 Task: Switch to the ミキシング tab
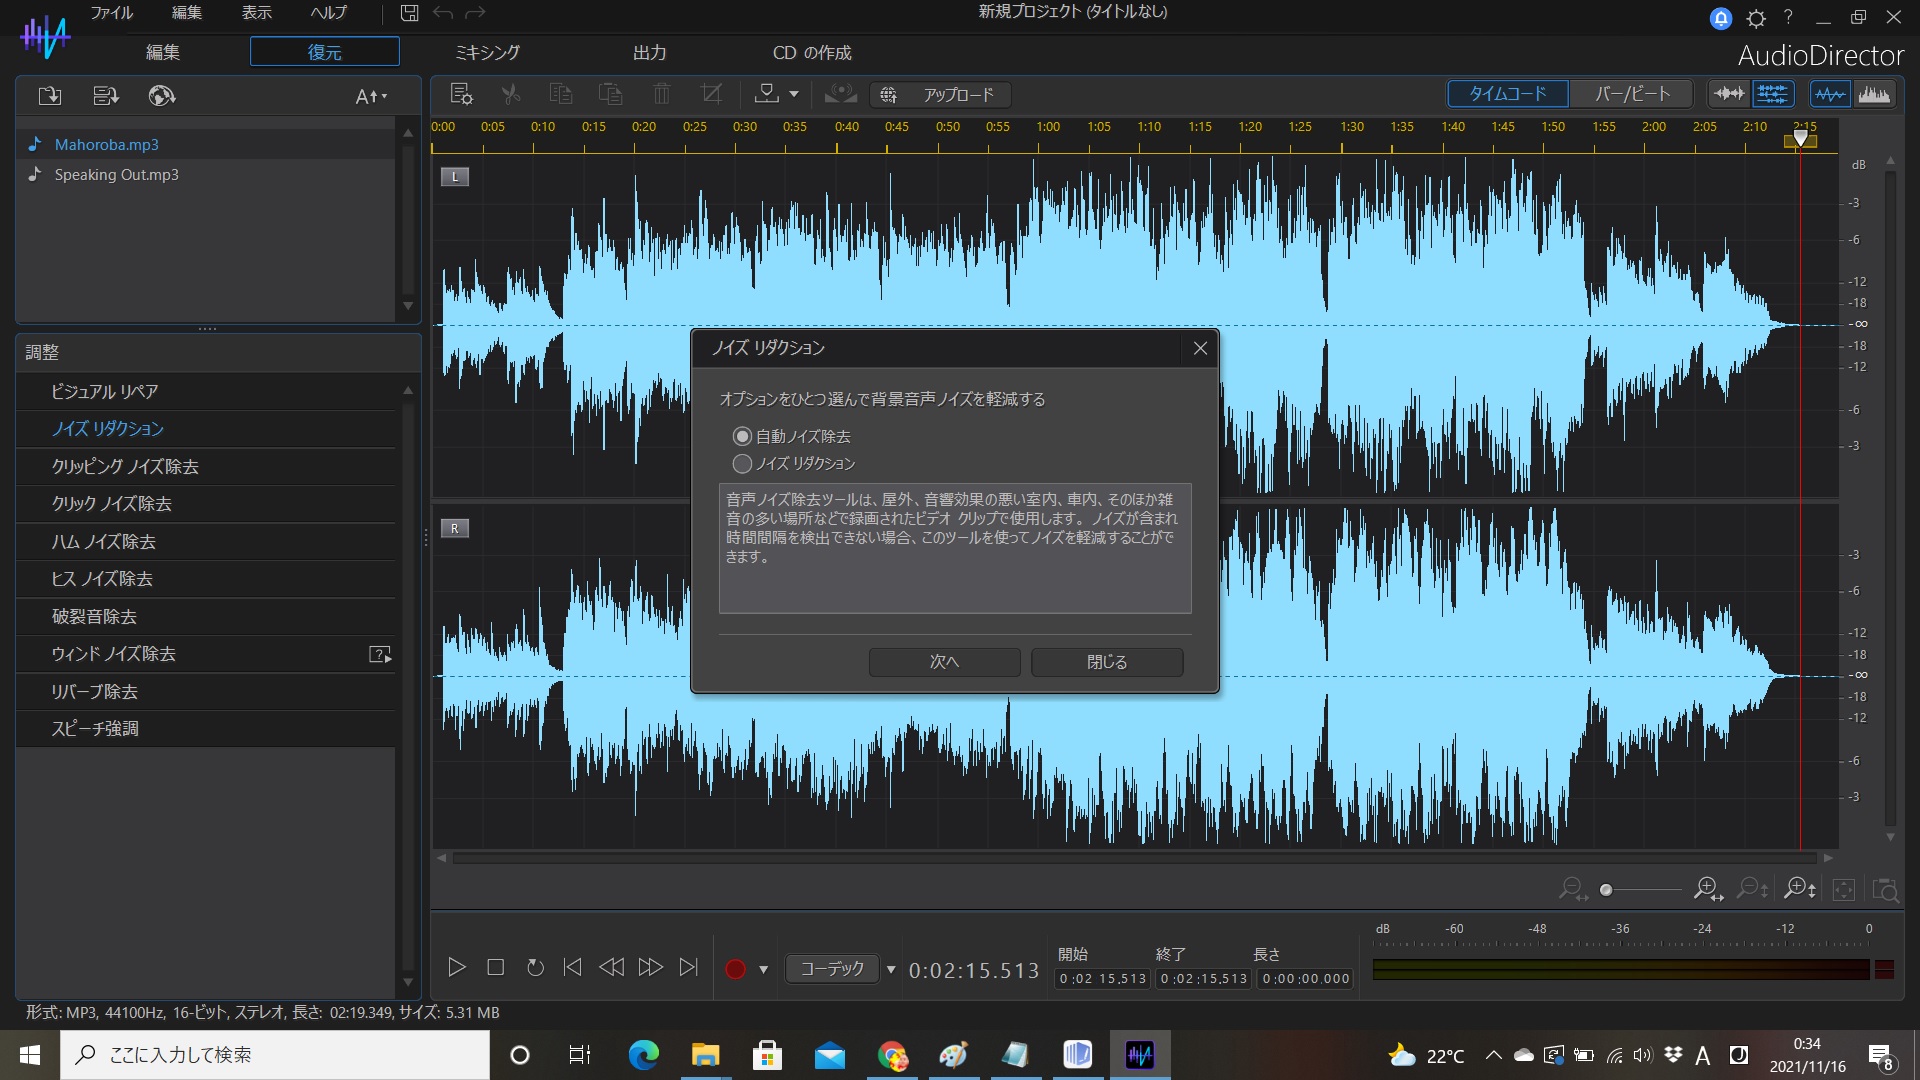coord(487,52)
